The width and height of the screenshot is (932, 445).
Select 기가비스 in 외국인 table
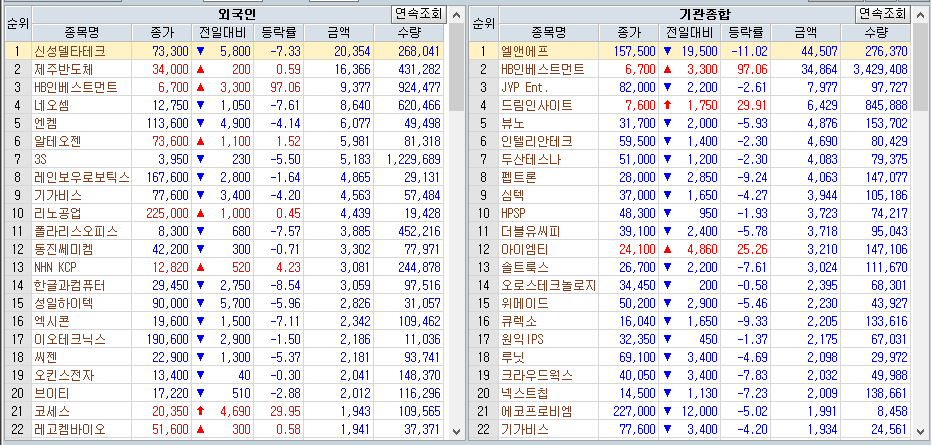58,195
